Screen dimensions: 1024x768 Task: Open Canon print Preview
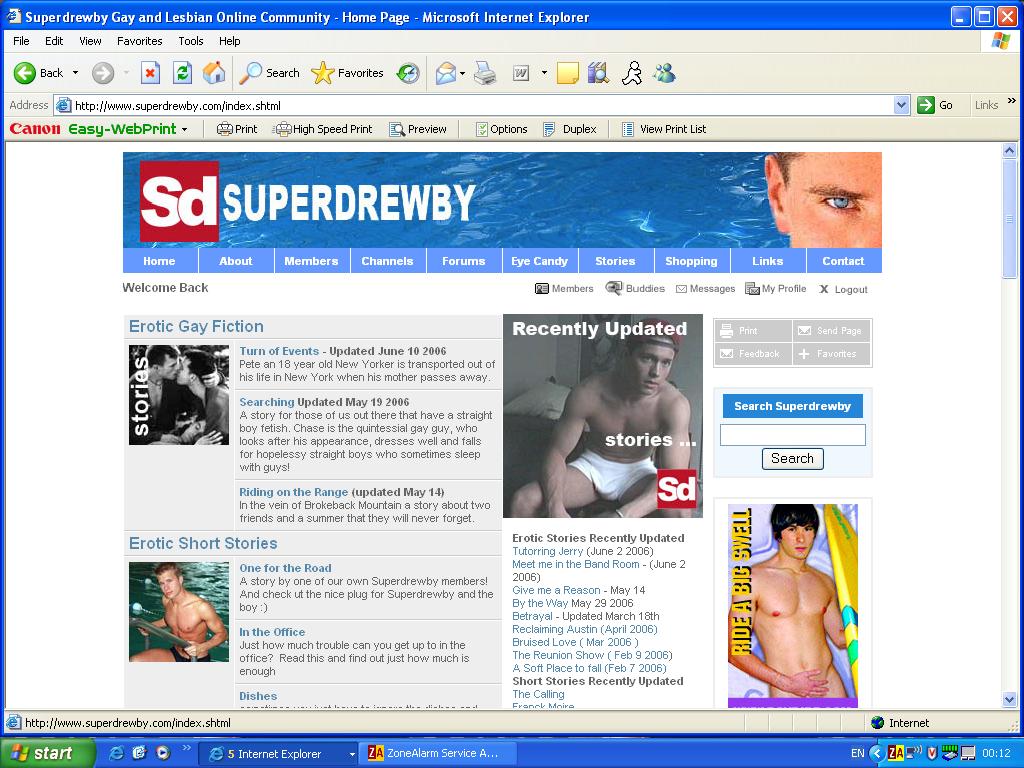click(418, 129)
